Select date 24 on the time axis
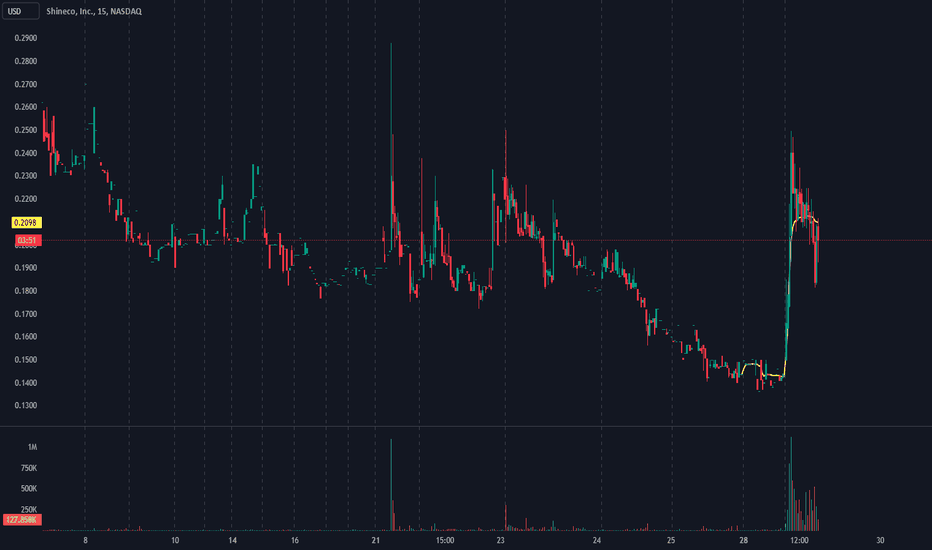 point(597,540)
